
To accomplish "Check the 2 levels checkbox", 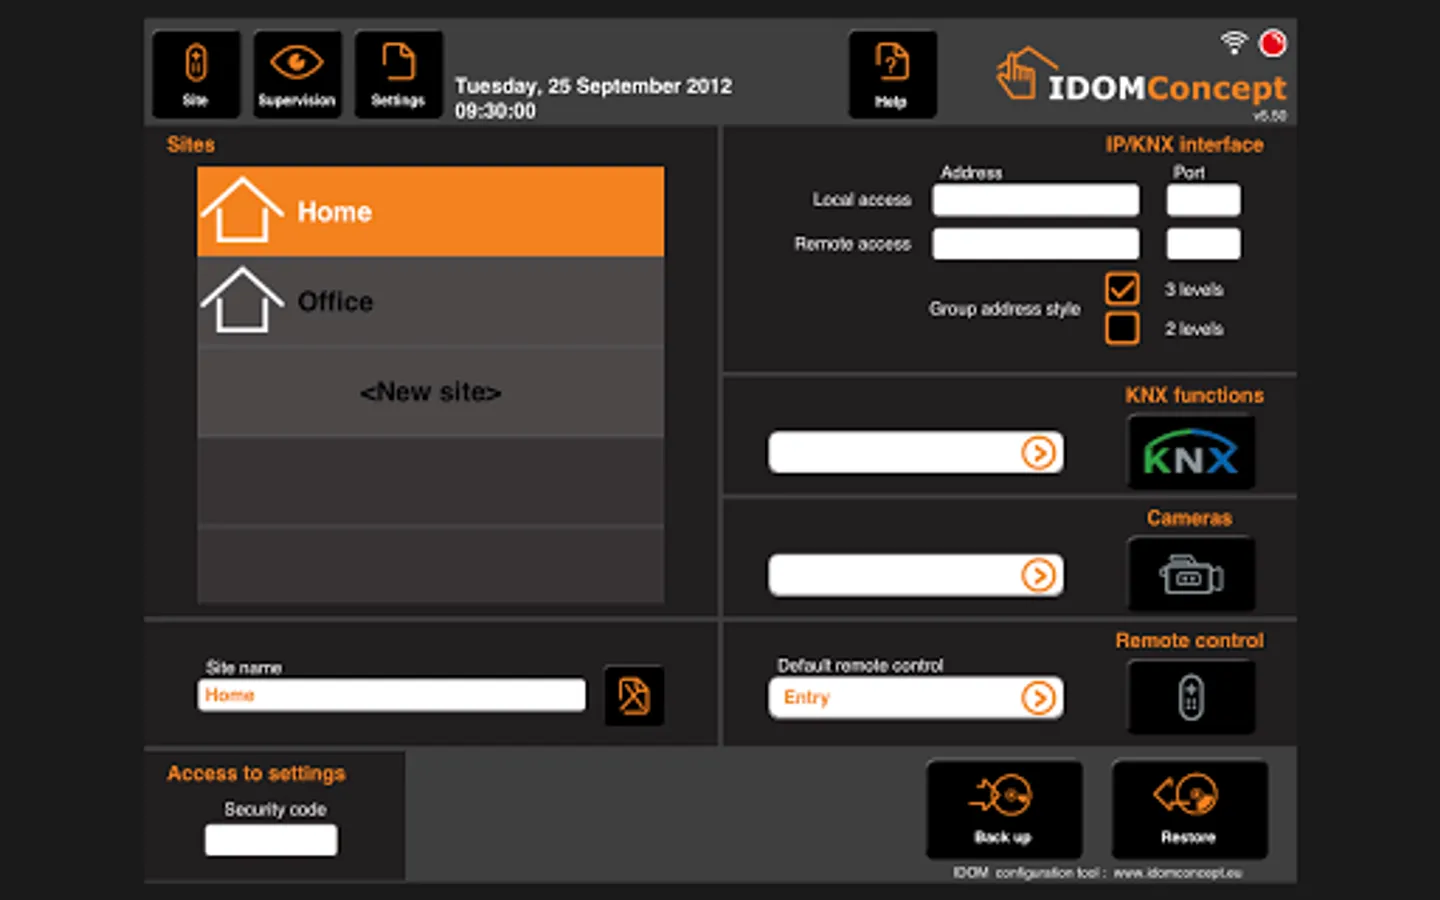I will [1122, 328].
